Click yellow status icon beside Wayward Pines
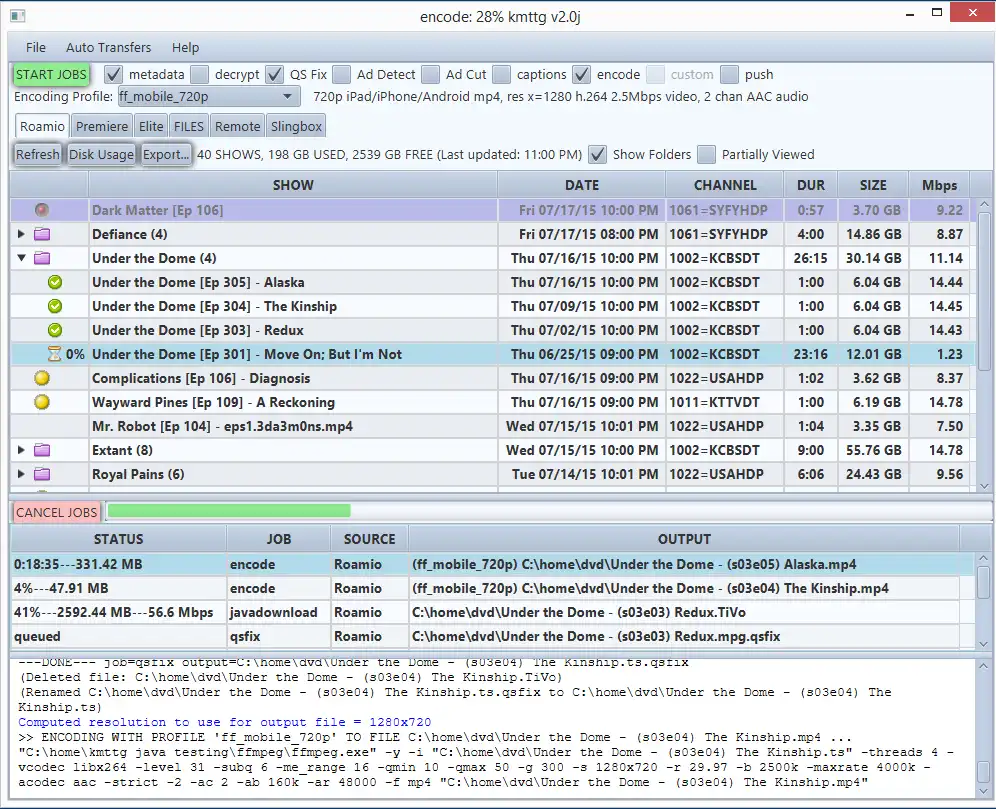Image resolution: width=996 pixels, height=809 pixels. point(42,402)
